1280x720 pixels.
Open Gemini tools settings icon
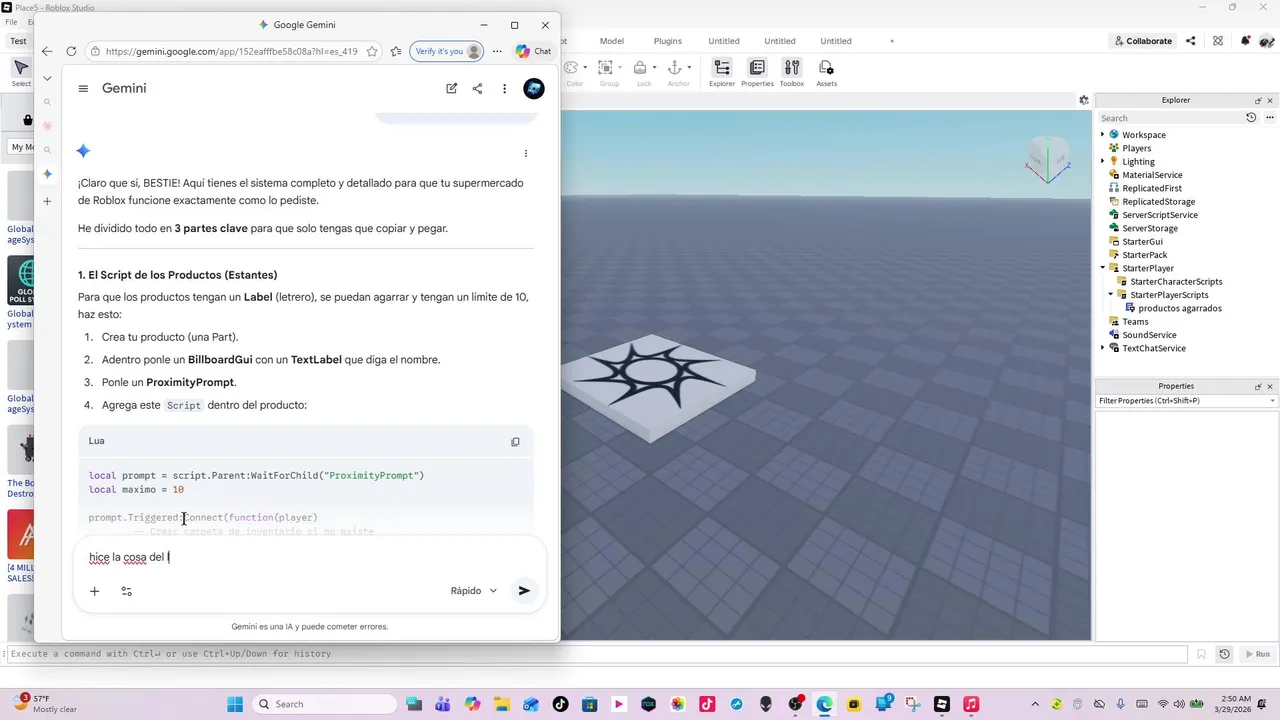pos(127,591)
